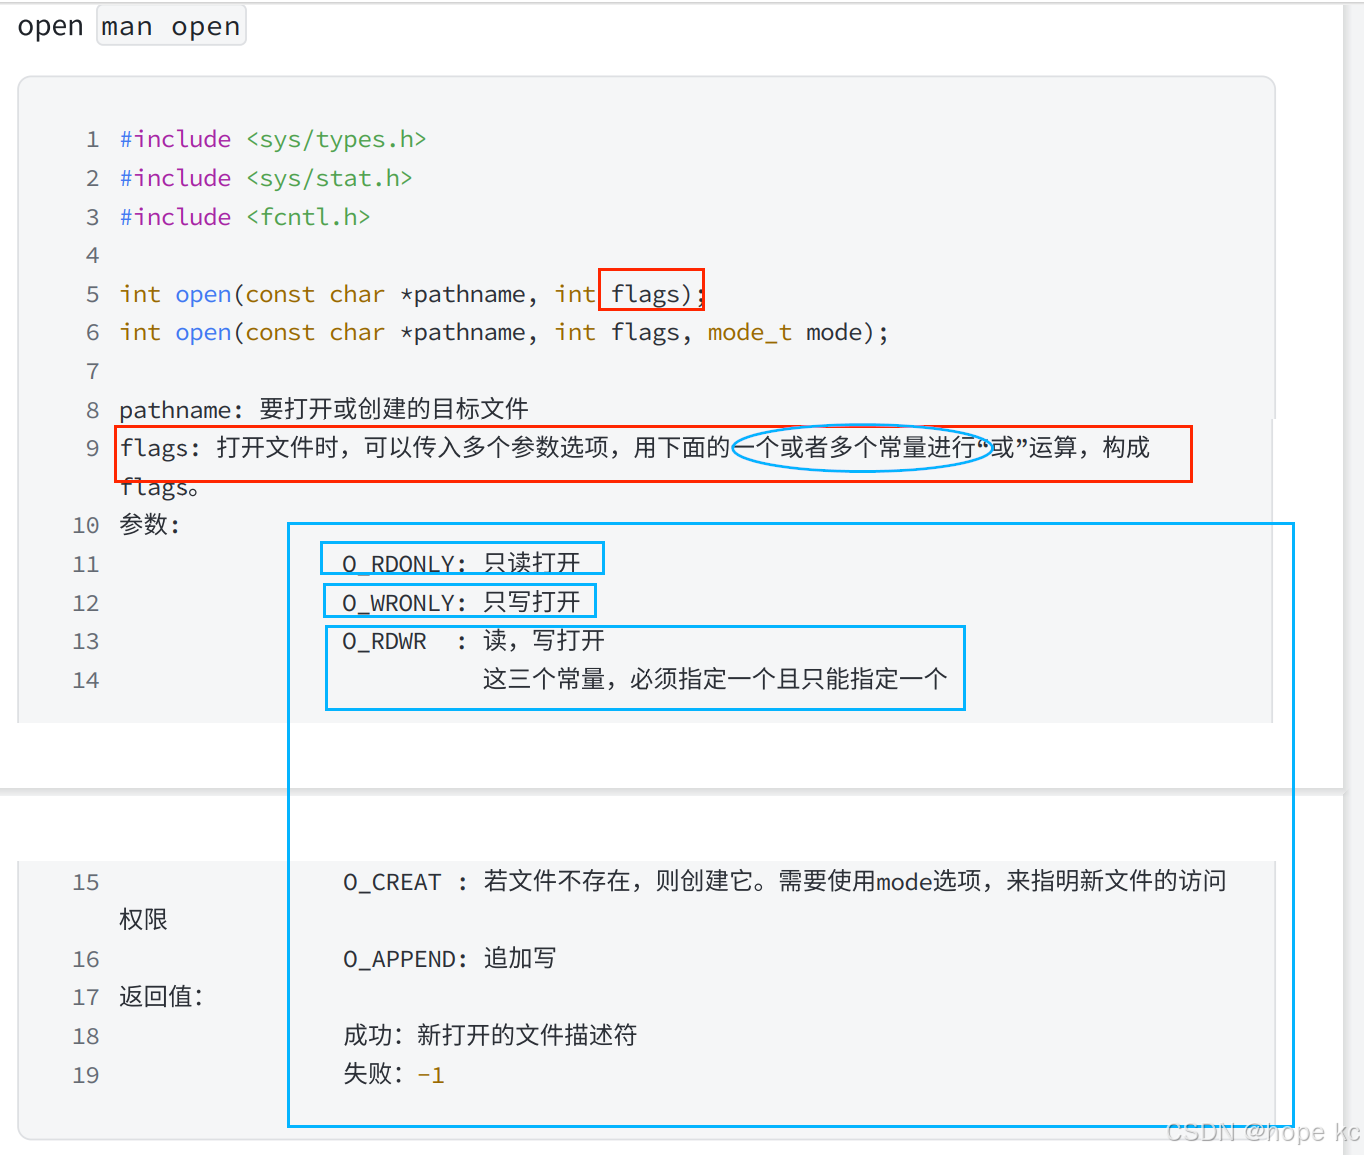Screen dimensions: 1364x1155
Task: Click the 'O_RDWR : 读, 写打开' entry
Action: [x=473, y=641]
